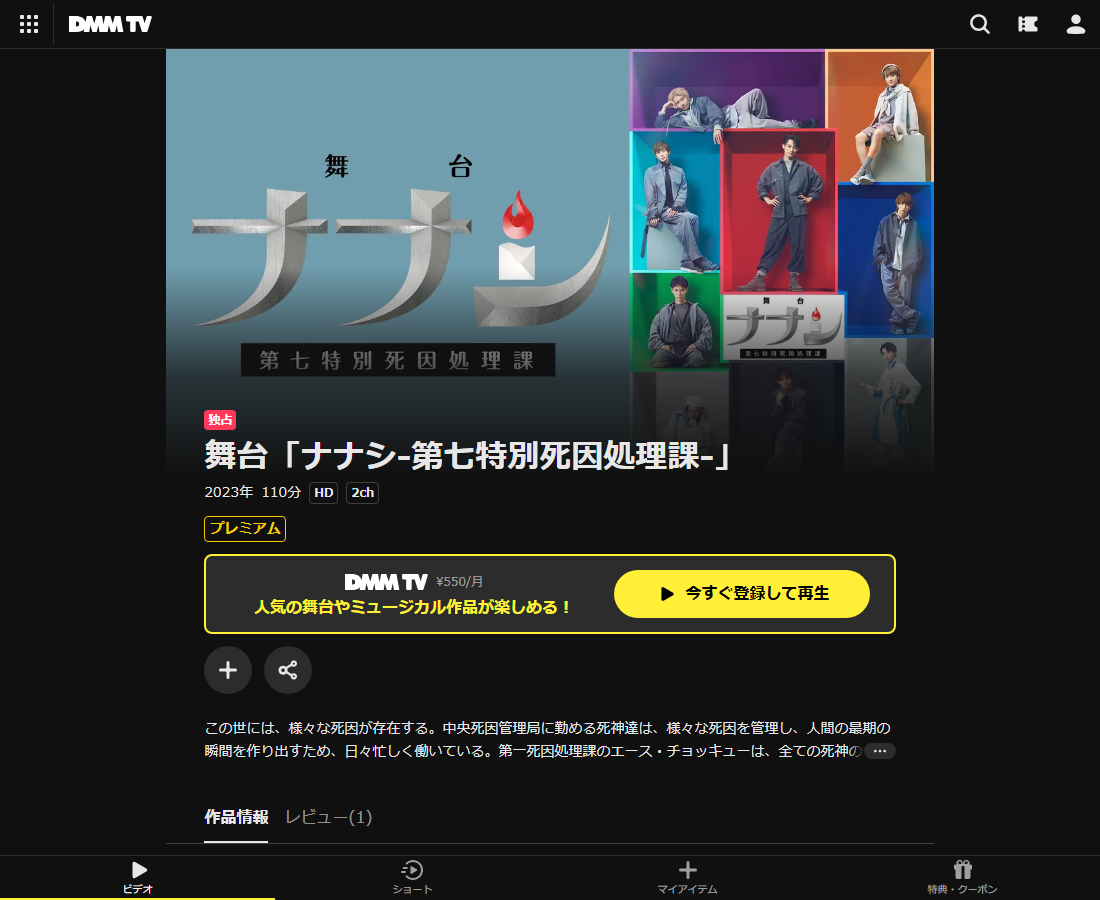Open the coupon ticket icon in header

(1028, 25)
